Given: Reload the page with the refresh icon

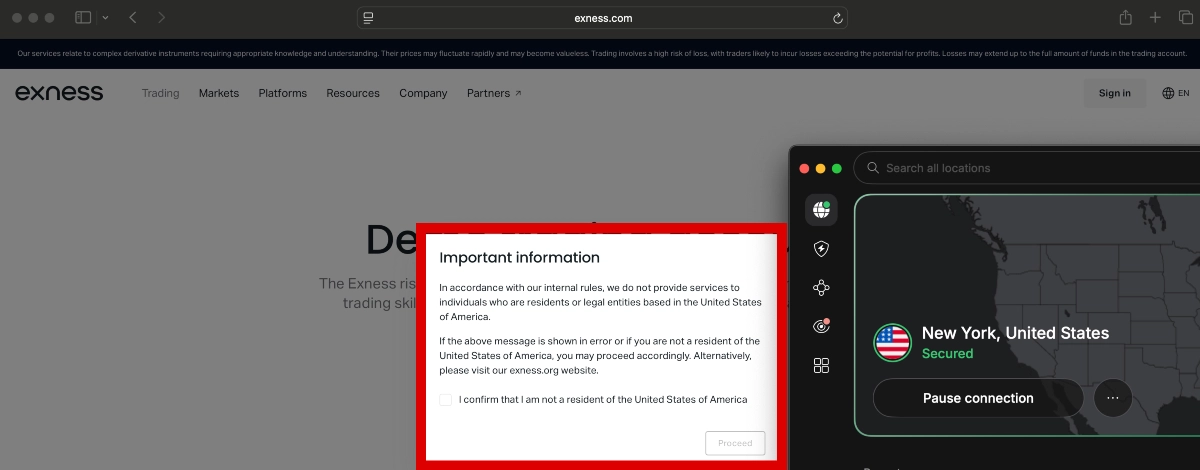Looking at the screenshot, I should (837, 18).
